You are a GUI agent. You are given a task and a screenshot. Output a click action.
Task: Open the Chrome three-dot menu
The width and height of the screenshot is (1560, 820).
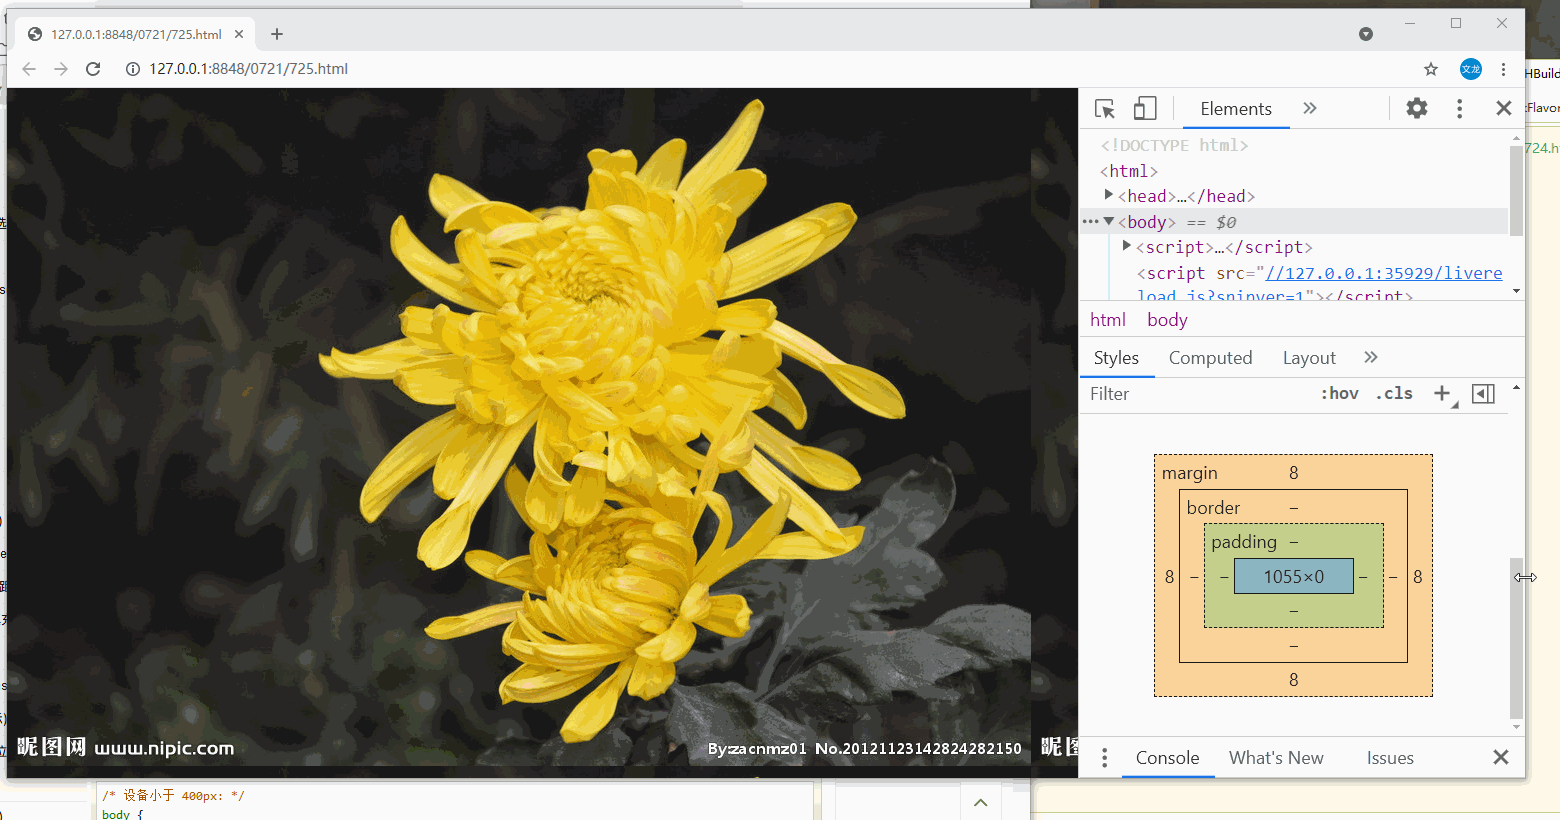[1503, 69]
